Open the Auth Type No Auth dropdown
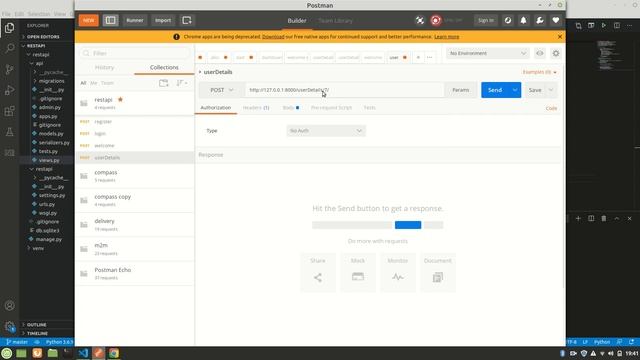 click(326, 131)
